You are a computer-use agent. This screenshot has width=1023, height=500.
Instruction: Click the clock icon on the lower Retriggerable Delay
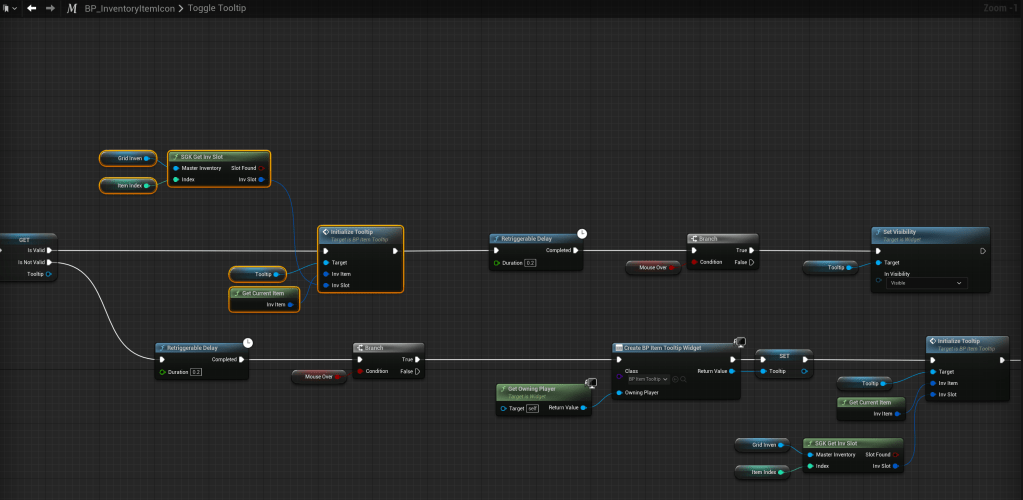[x=248, y=342]
